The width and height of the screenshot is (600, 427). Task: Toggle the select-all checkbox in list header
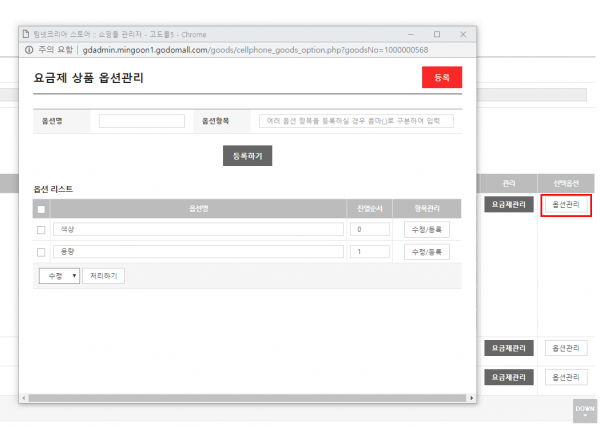click(41, 210)
